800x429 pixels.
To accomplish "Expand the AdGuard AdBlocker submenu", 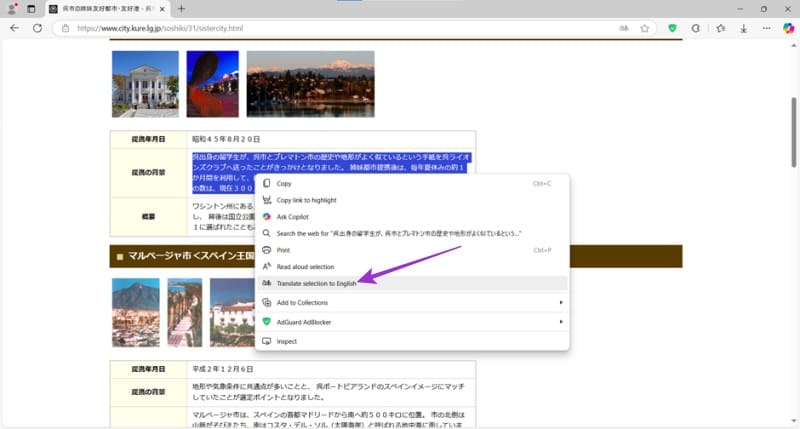I will 412,322.
